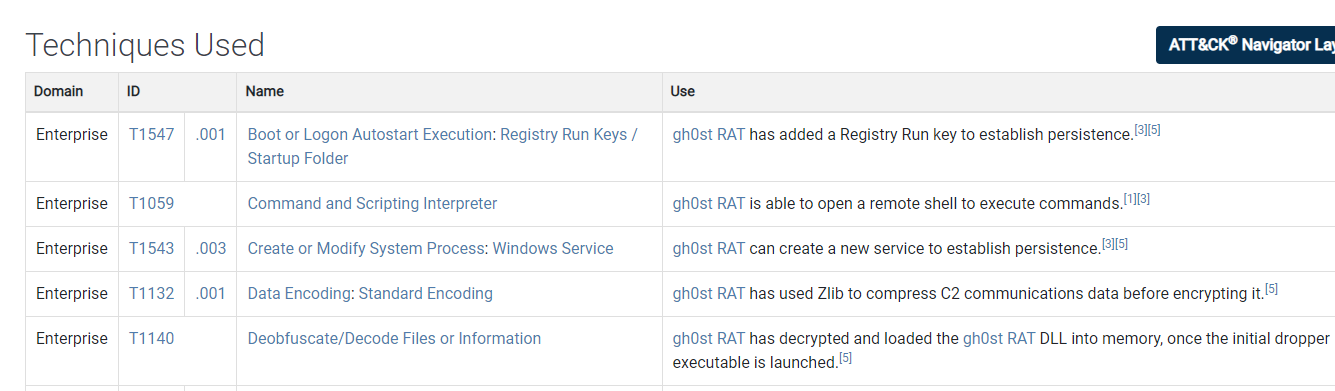Open Create or Modify System Process link
Image resolution: width=1335 pixels, height=391 pixels.
pos(367,248)
